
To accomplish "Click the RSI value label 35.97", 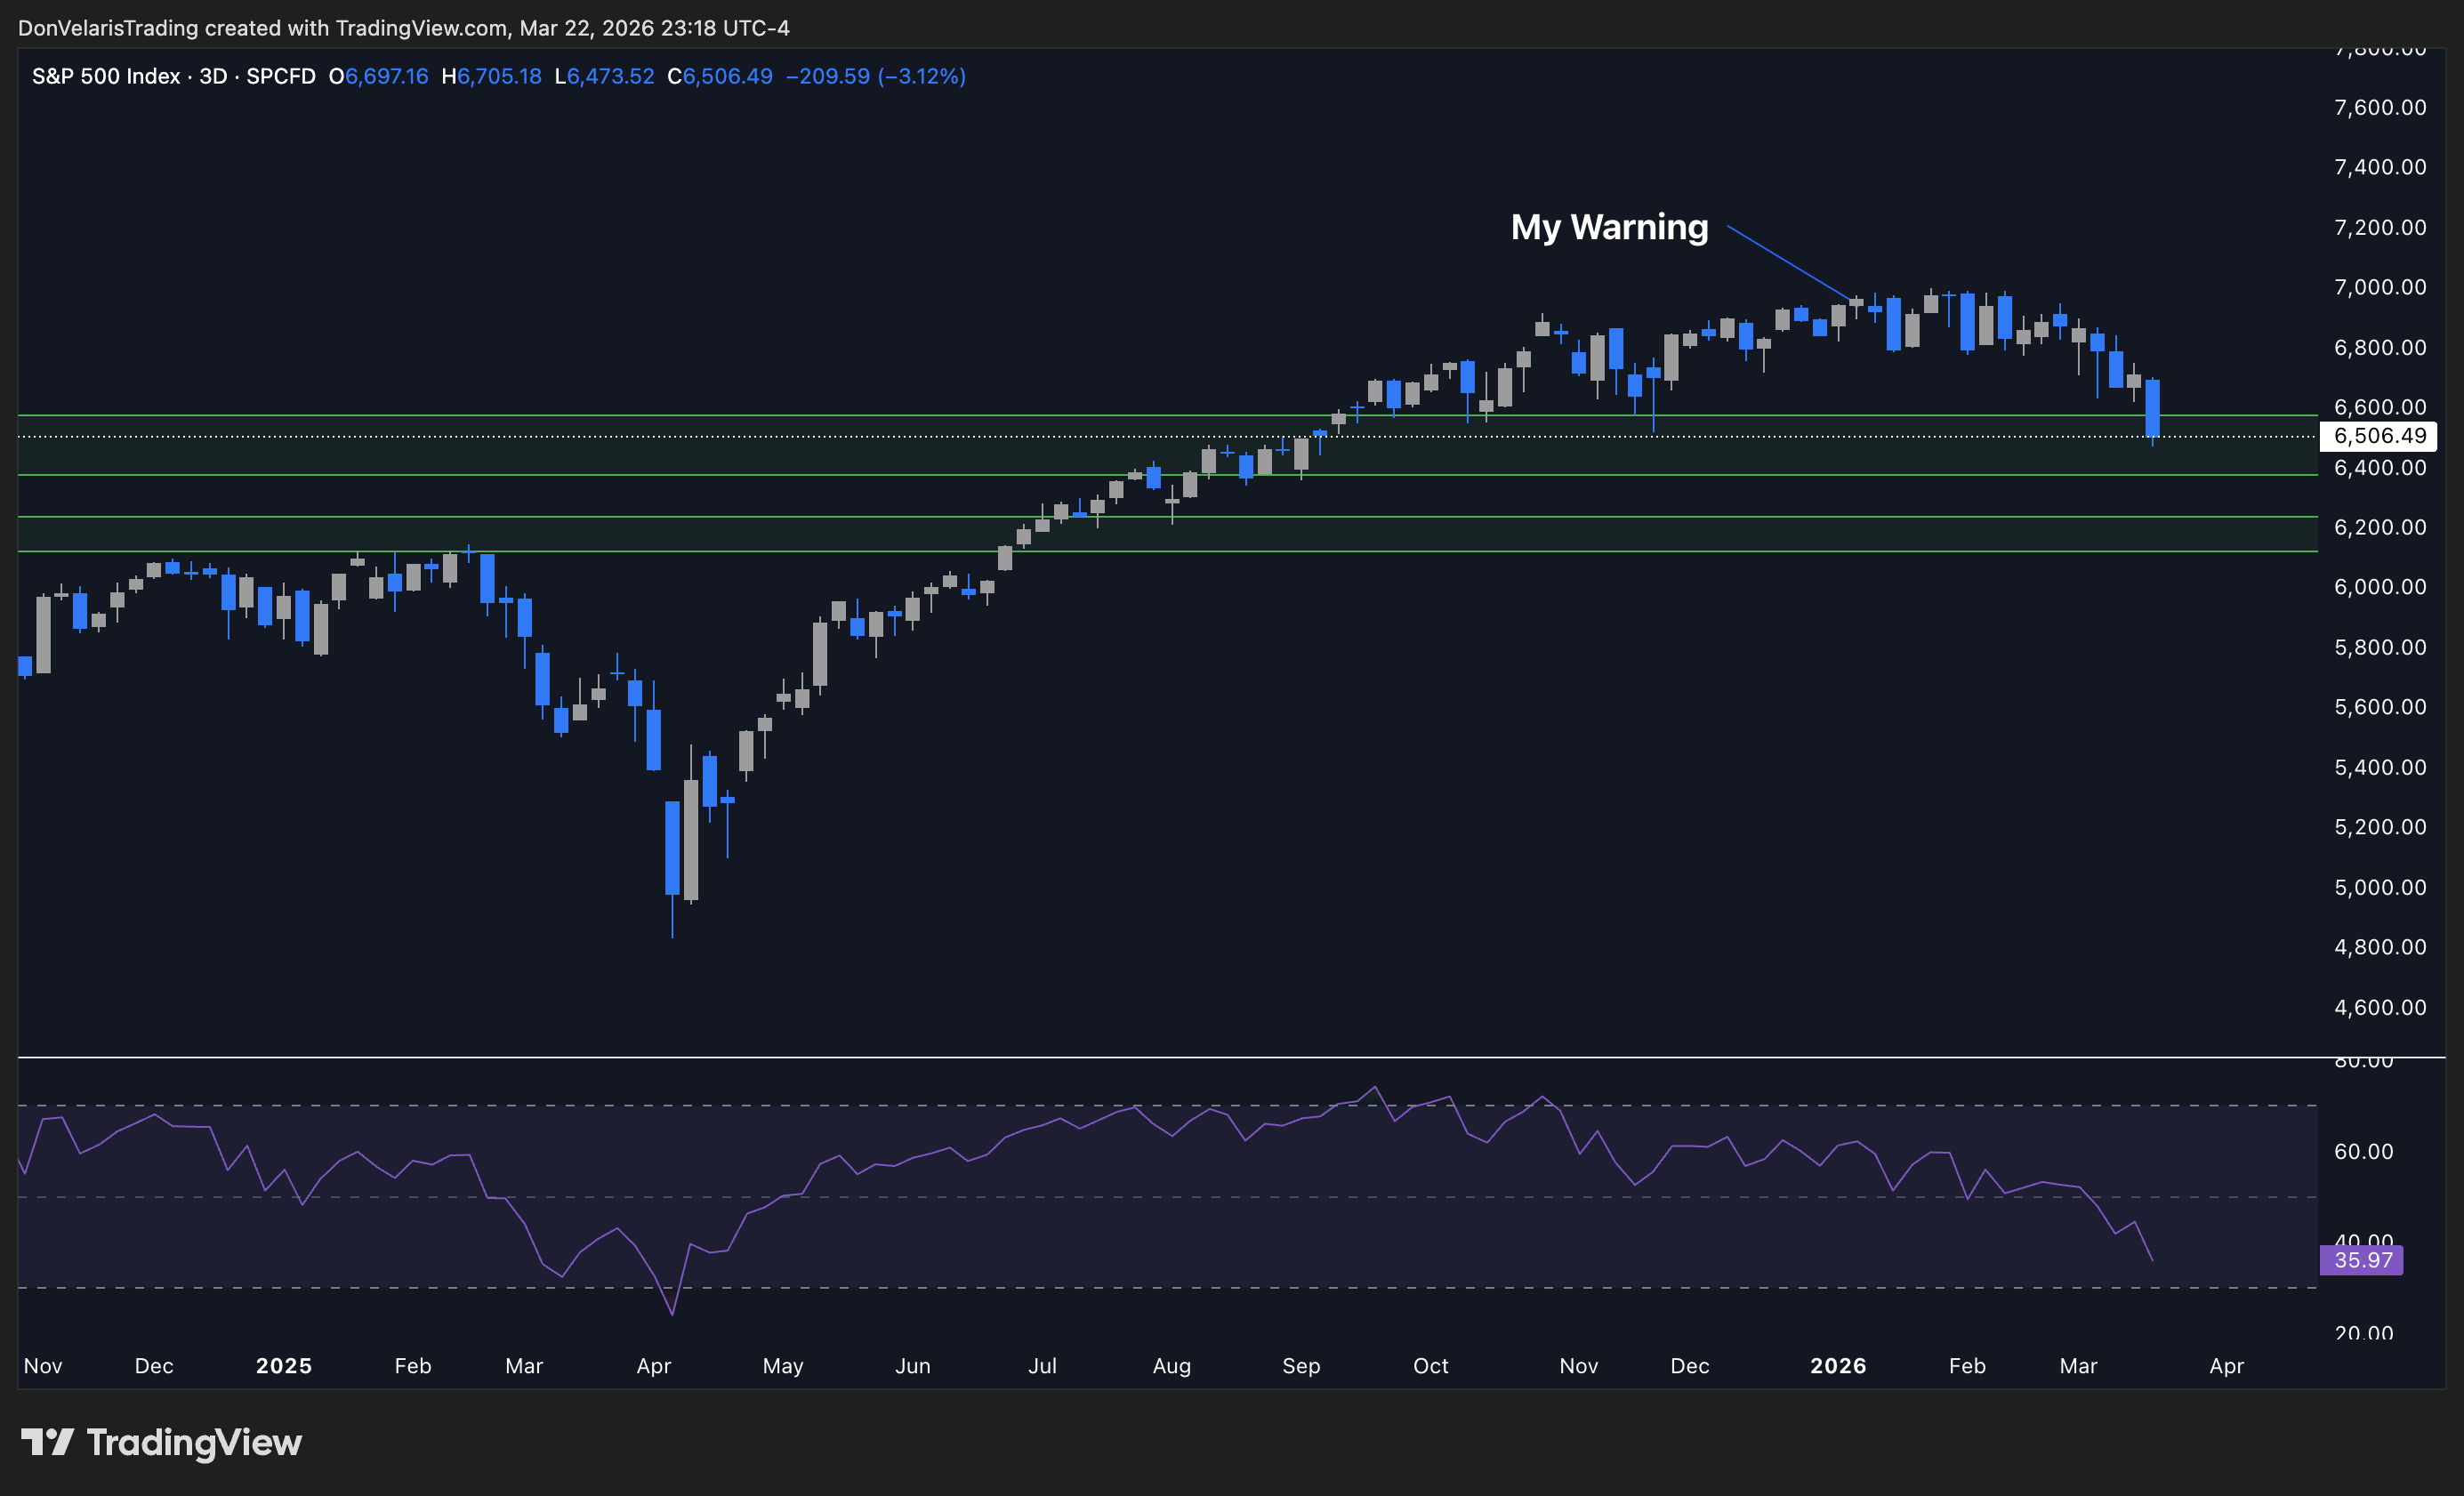I will (x=2361, y=1260).
